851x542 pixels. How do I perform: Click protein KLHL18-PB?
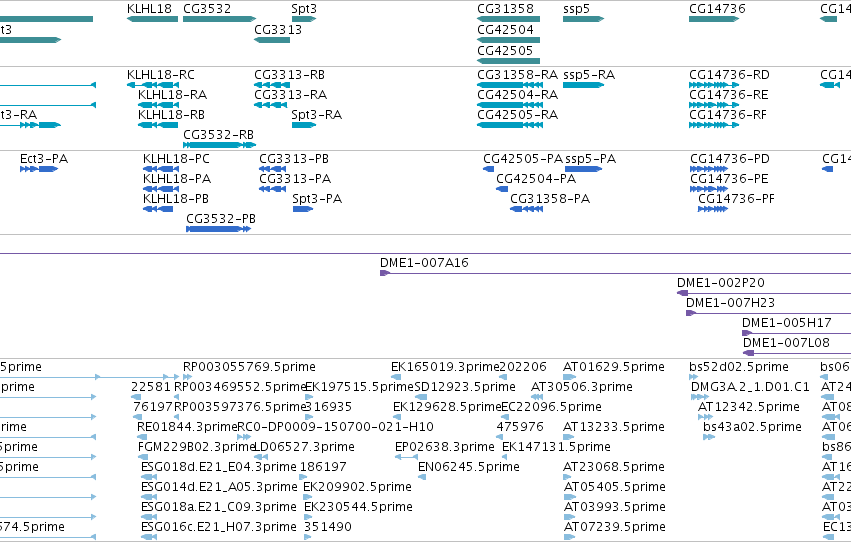[x=158, y=209]
